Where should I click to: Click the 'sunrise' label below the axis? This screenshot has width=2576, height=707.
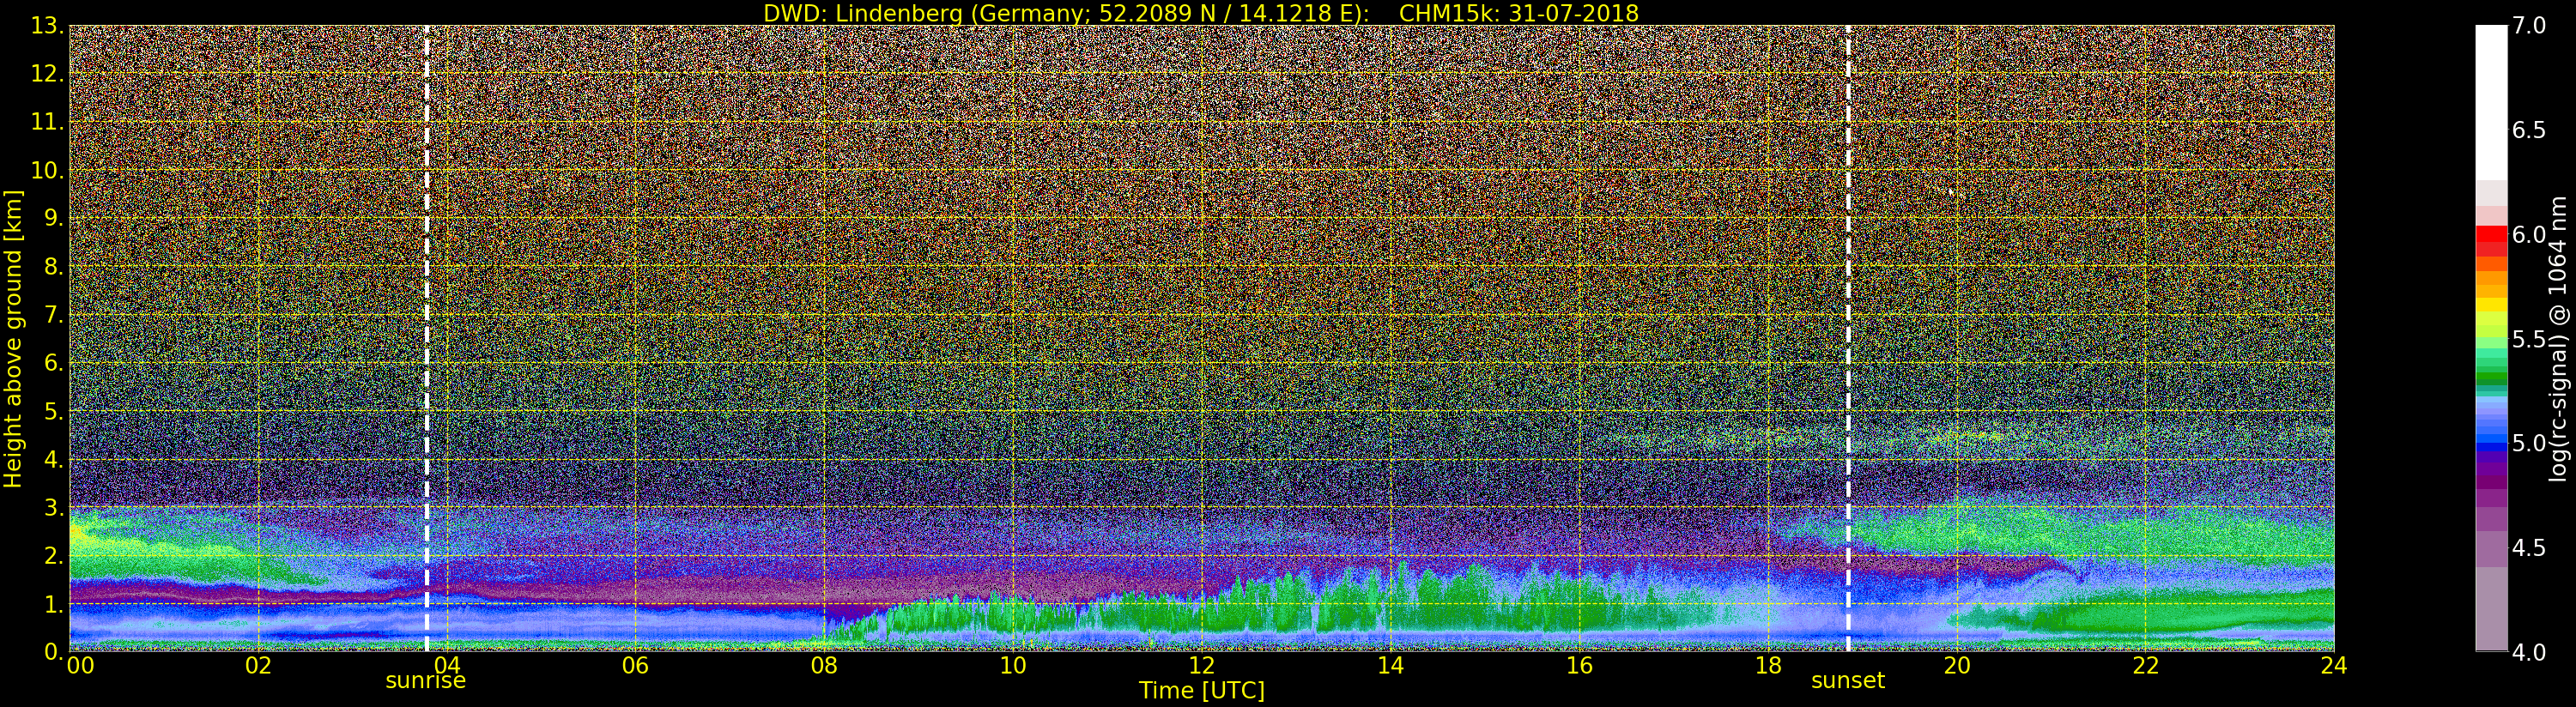426,681
